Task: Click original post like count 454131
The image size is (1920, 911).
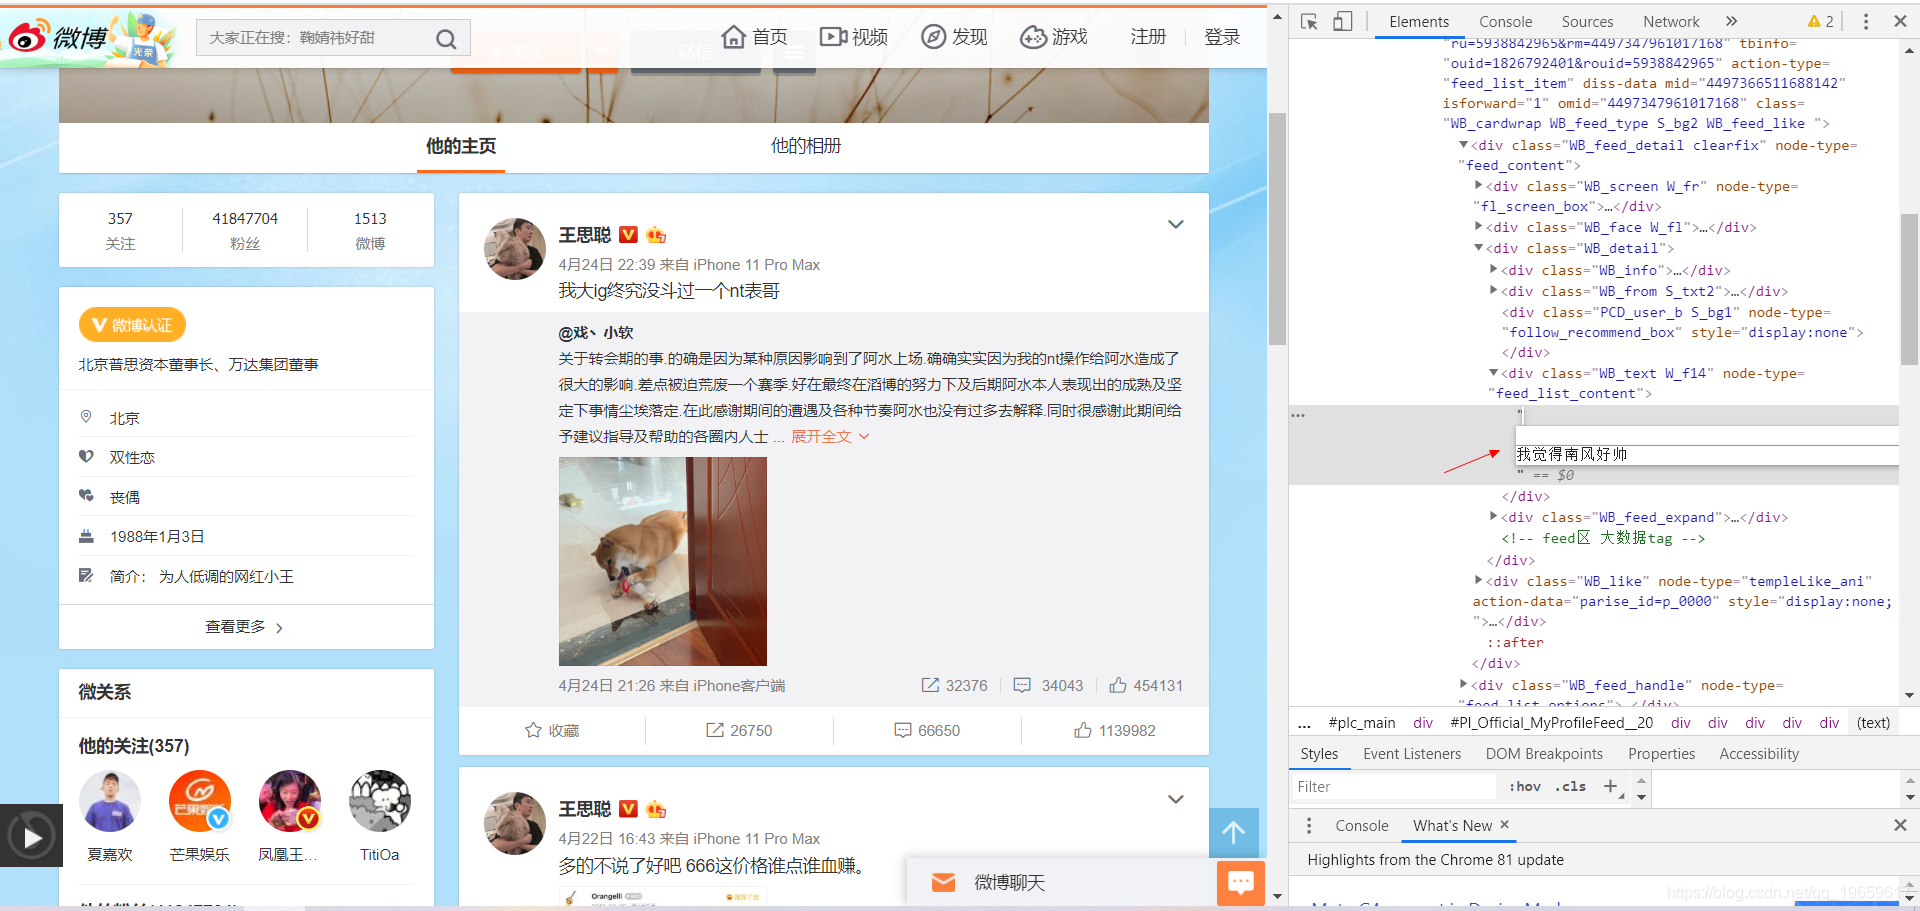Action: (x=1146, y=686)
